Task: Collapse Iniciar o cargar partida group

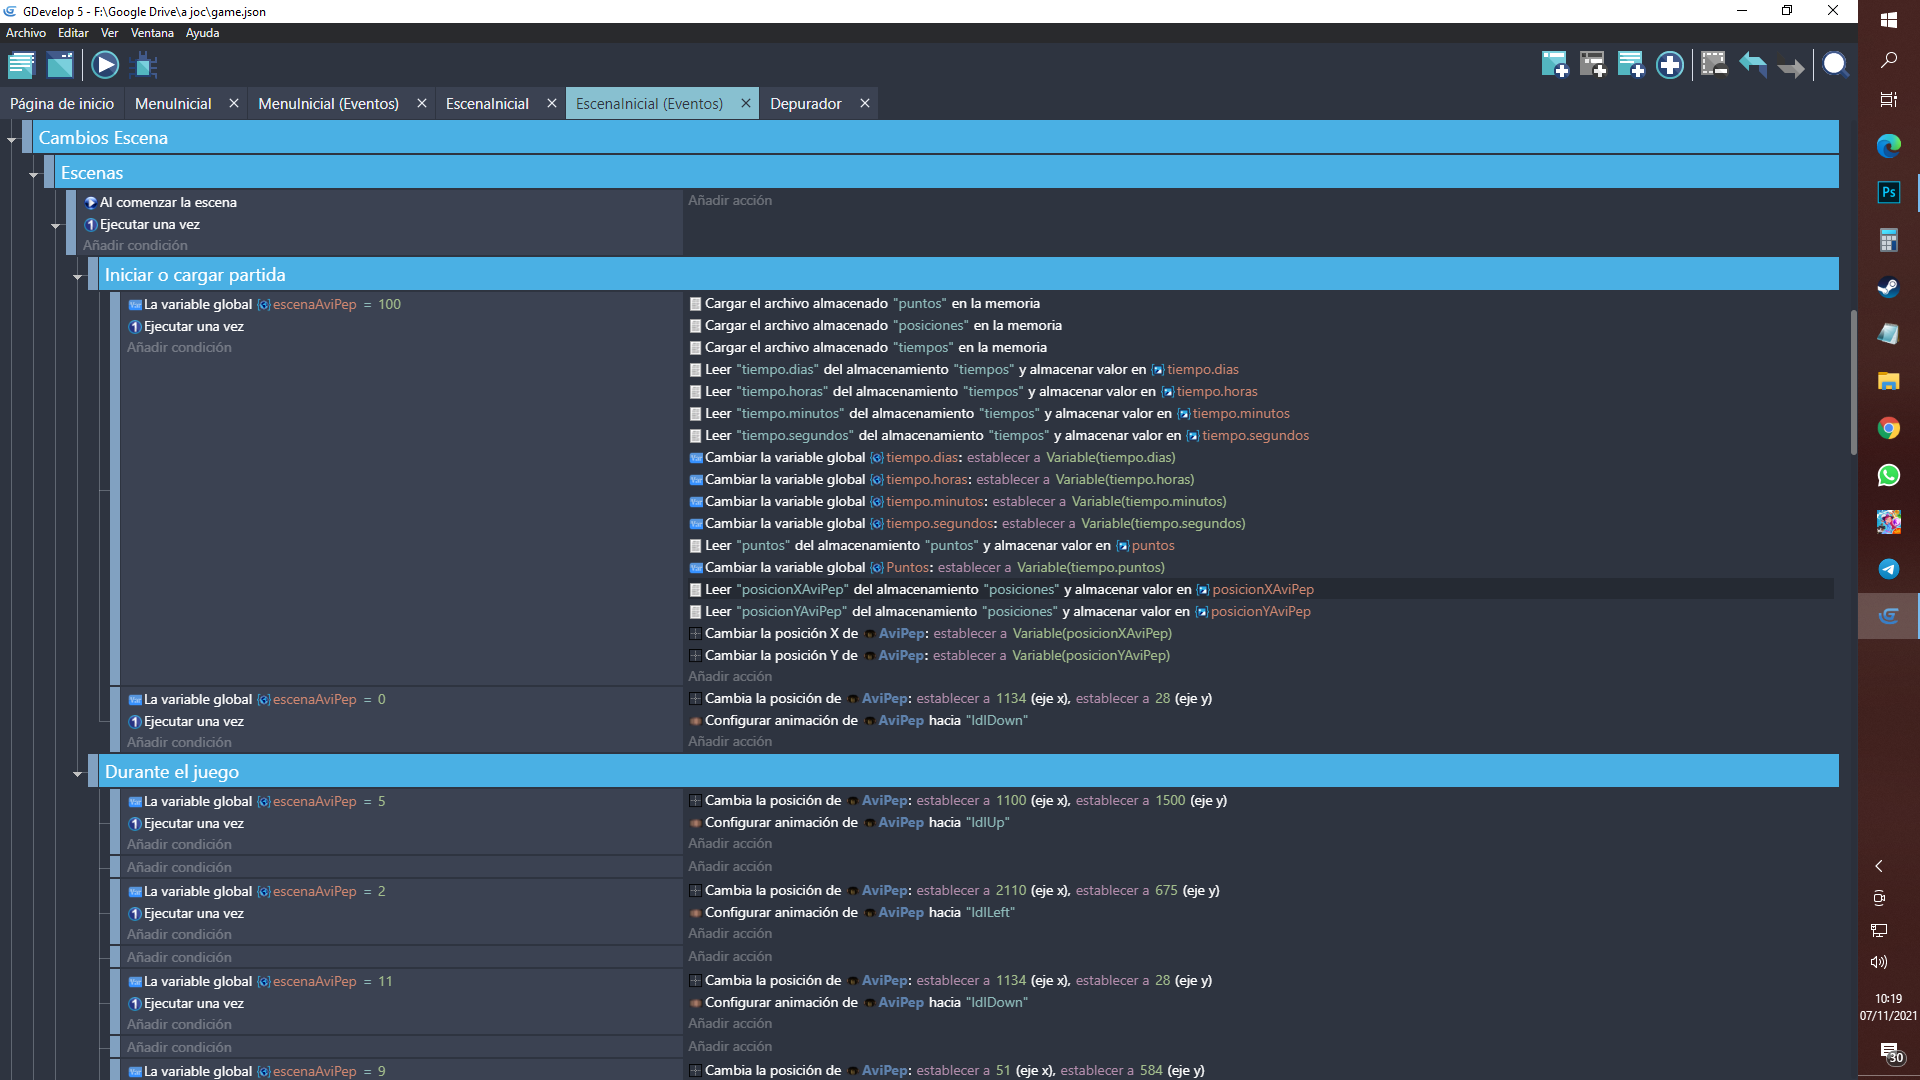Action: pyautogui.click(x=77, y=276)
